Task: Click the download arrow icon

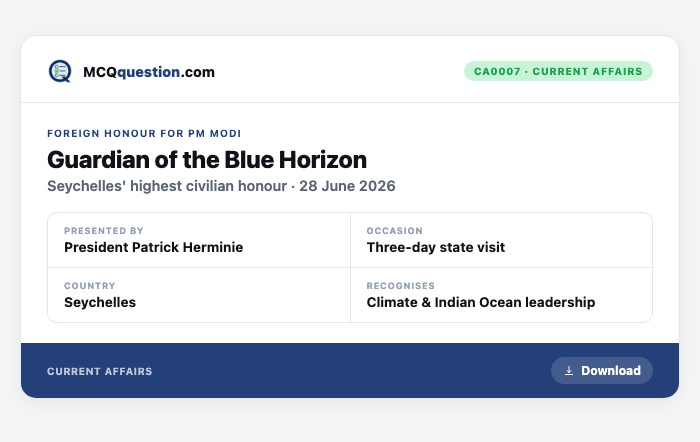Action: (x=569, y=371)
